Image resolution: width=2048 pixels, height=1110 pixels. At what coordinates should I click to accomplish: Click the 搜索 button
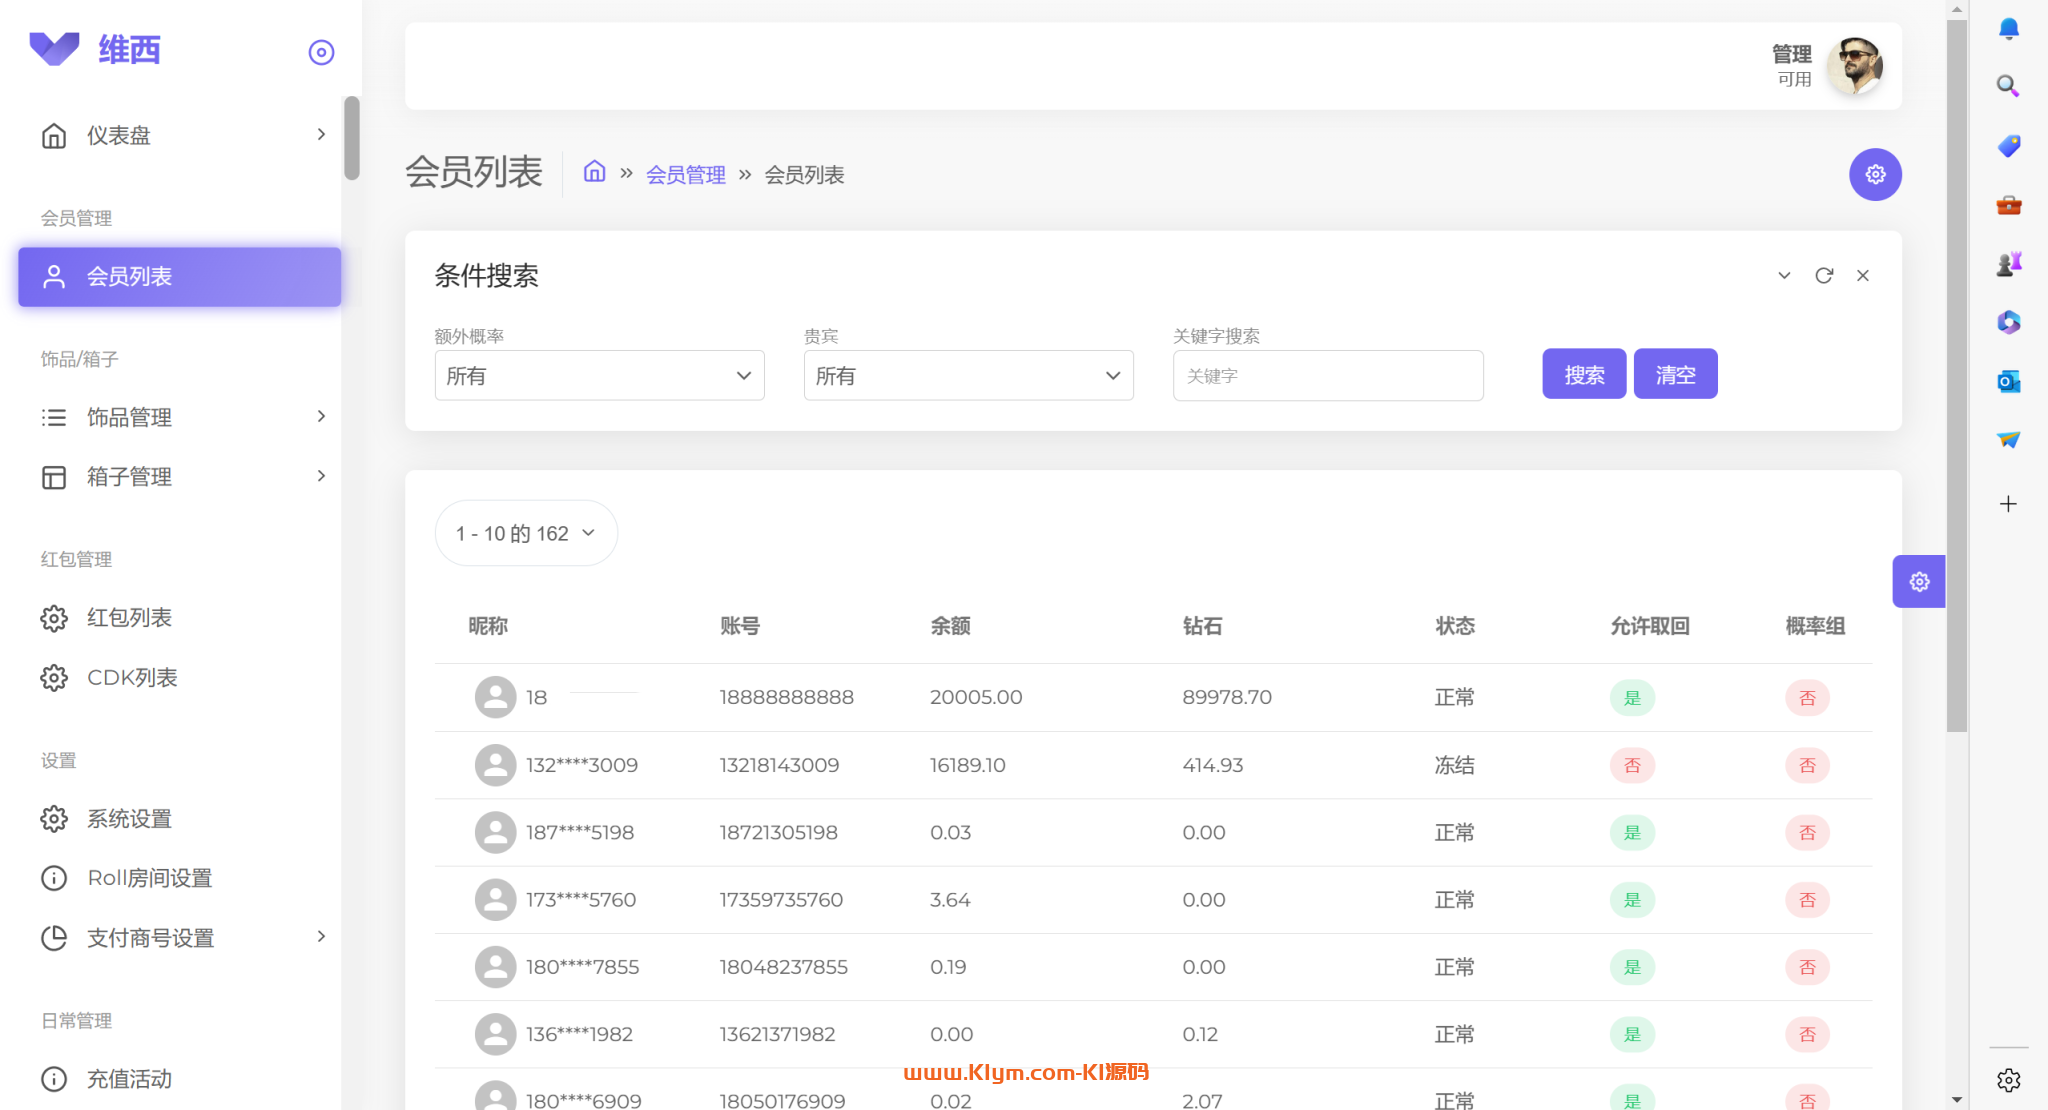tap(1584, 375)
